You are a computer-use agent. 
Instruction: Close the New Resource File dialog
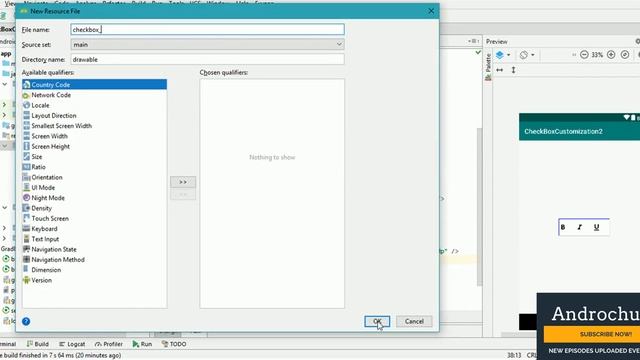[x=431, y=11]
